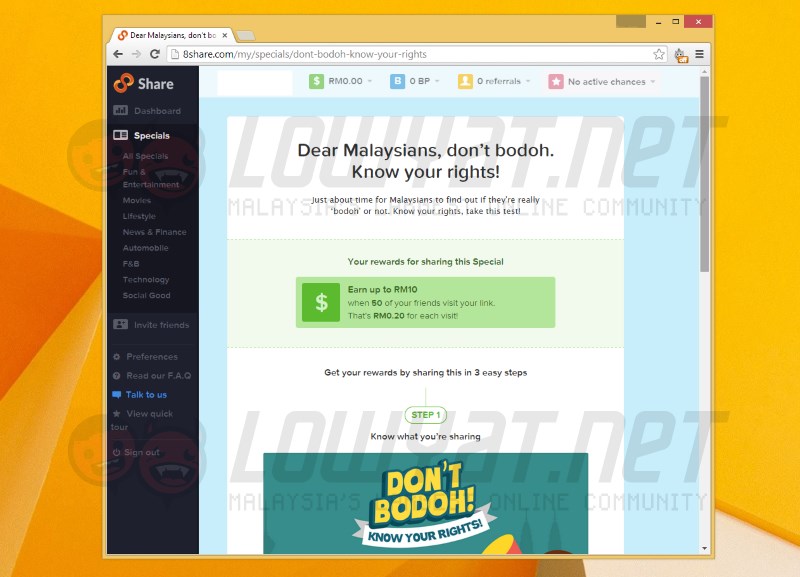The height and width of the screenshot is (577, 800).
Task: Click the pink star chances icon
Action: coord(555,82)
